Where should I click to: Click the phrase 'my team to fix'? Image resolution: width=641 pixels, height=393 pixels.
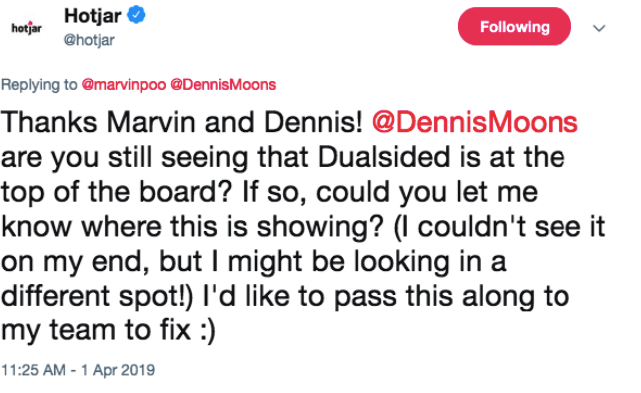[96, 330]
